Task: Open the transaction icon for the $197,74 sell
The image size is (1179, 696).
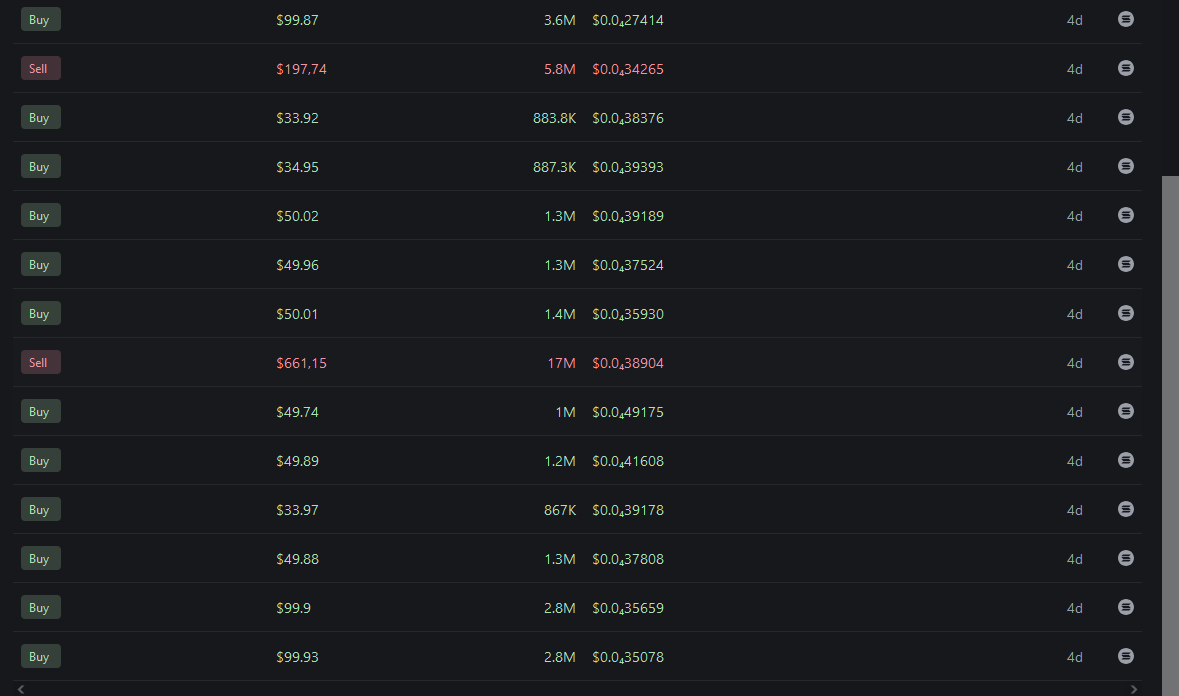Action: (1126, 68)
